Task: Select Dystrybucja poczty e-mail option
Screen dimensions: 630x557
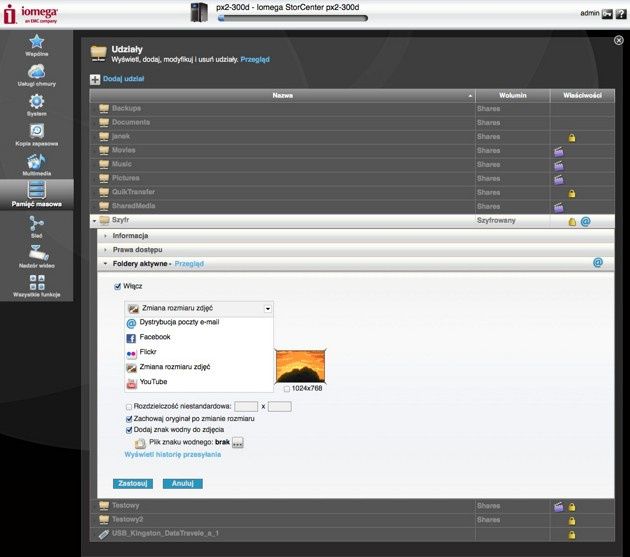Action: pyautogui.click(x=199, y=323)
